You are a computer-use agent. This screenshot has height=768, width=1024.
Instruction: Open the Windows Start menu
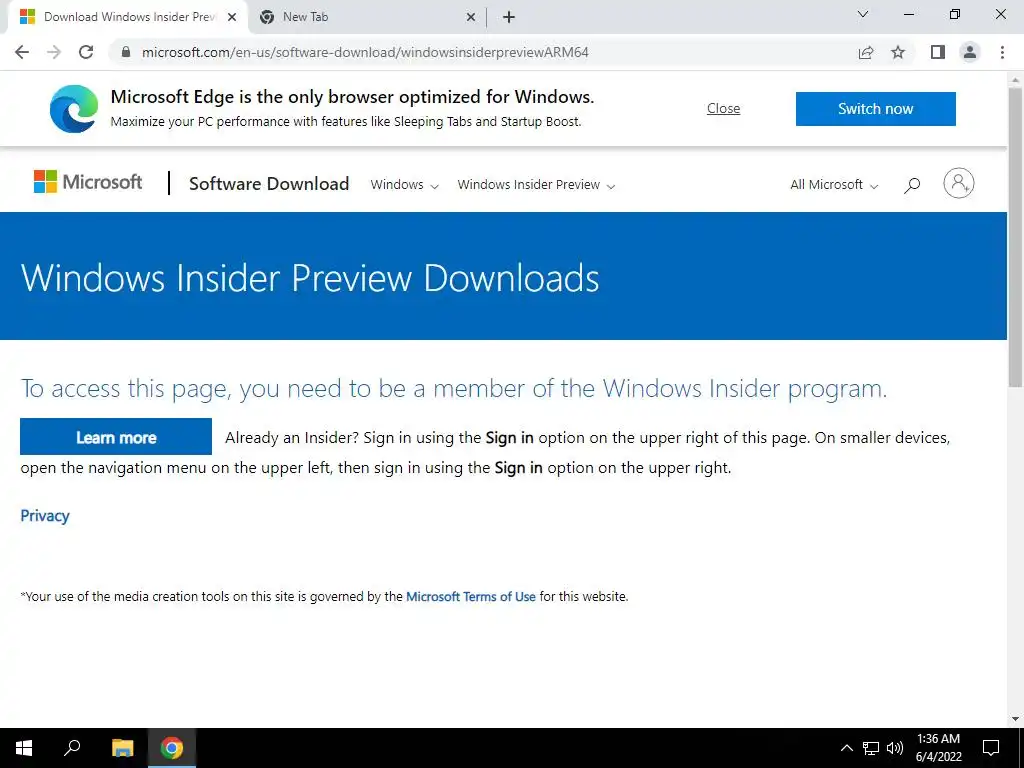pos(24,748)
